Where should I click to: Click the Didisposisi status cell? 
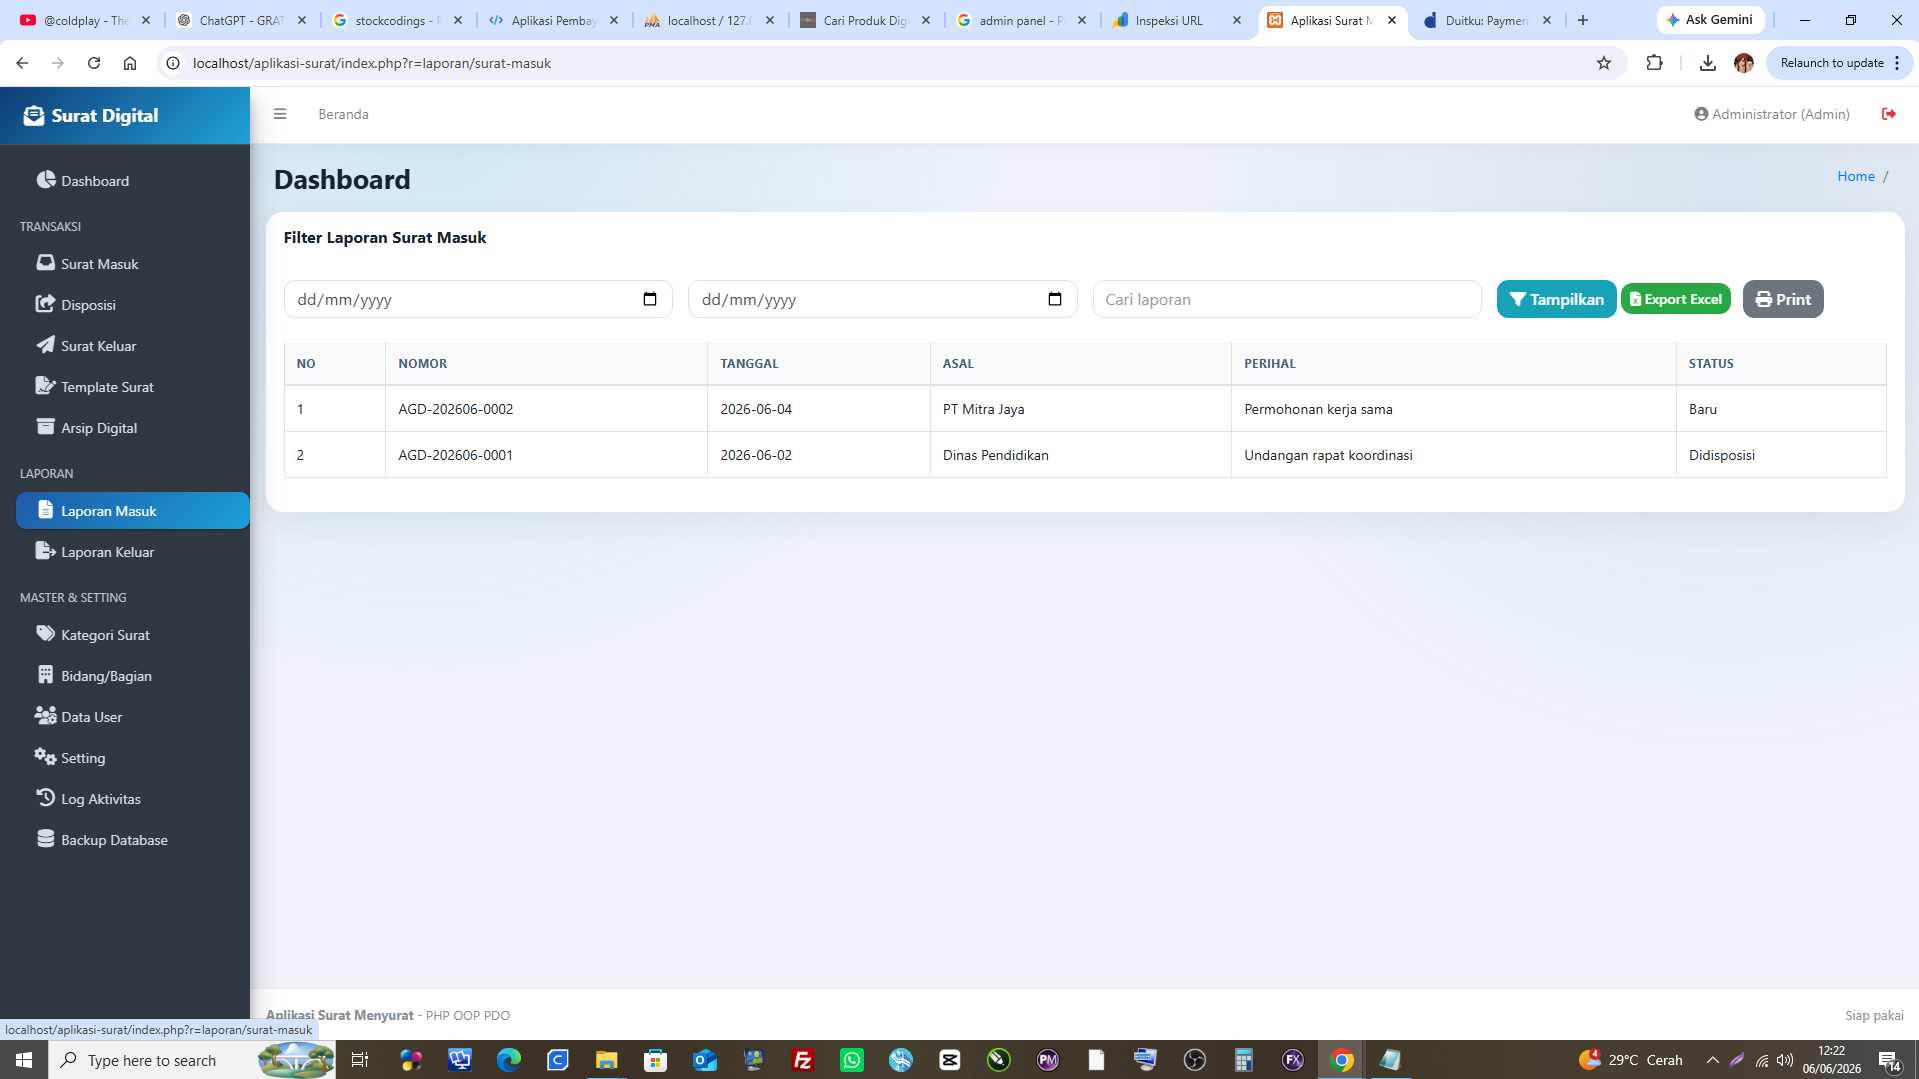click(1781, 455)
